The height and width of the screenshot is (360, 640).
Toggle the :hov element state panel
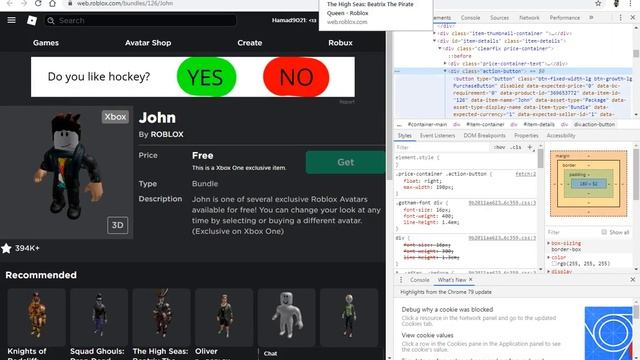click(x=499, y=147)
